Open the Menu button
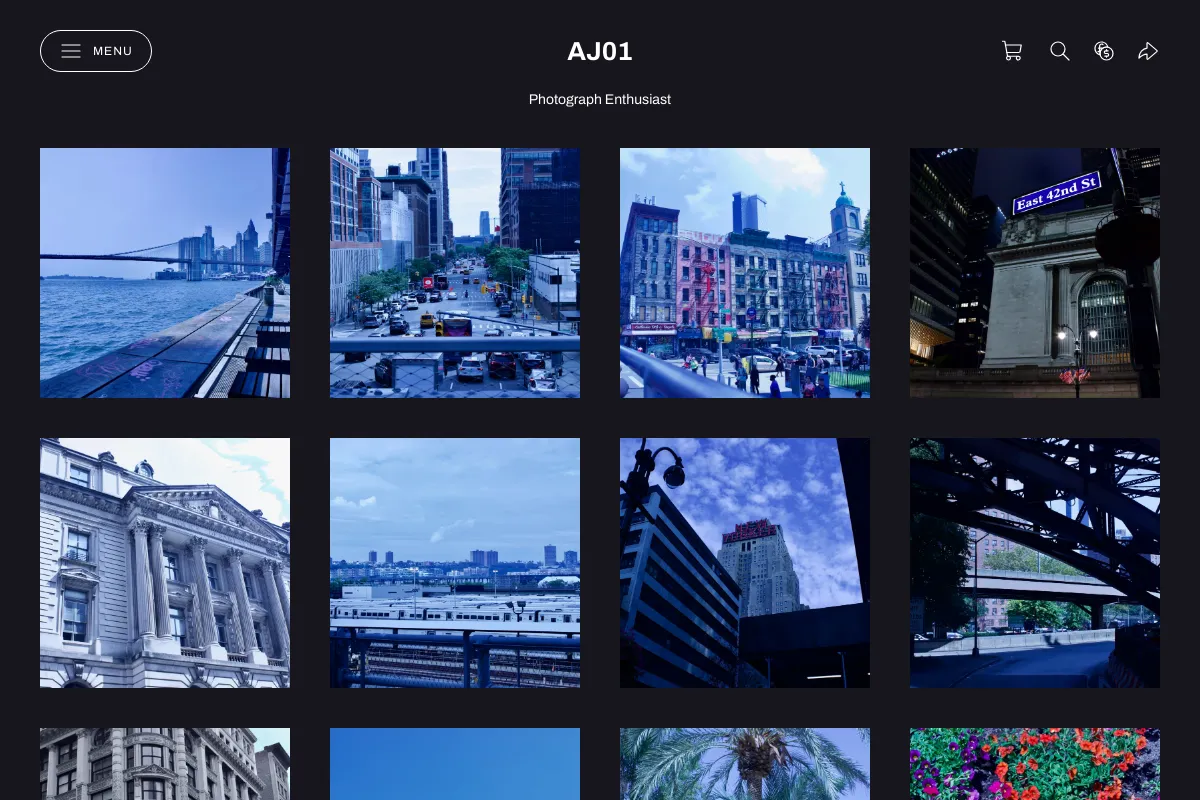 coord(96,51)
